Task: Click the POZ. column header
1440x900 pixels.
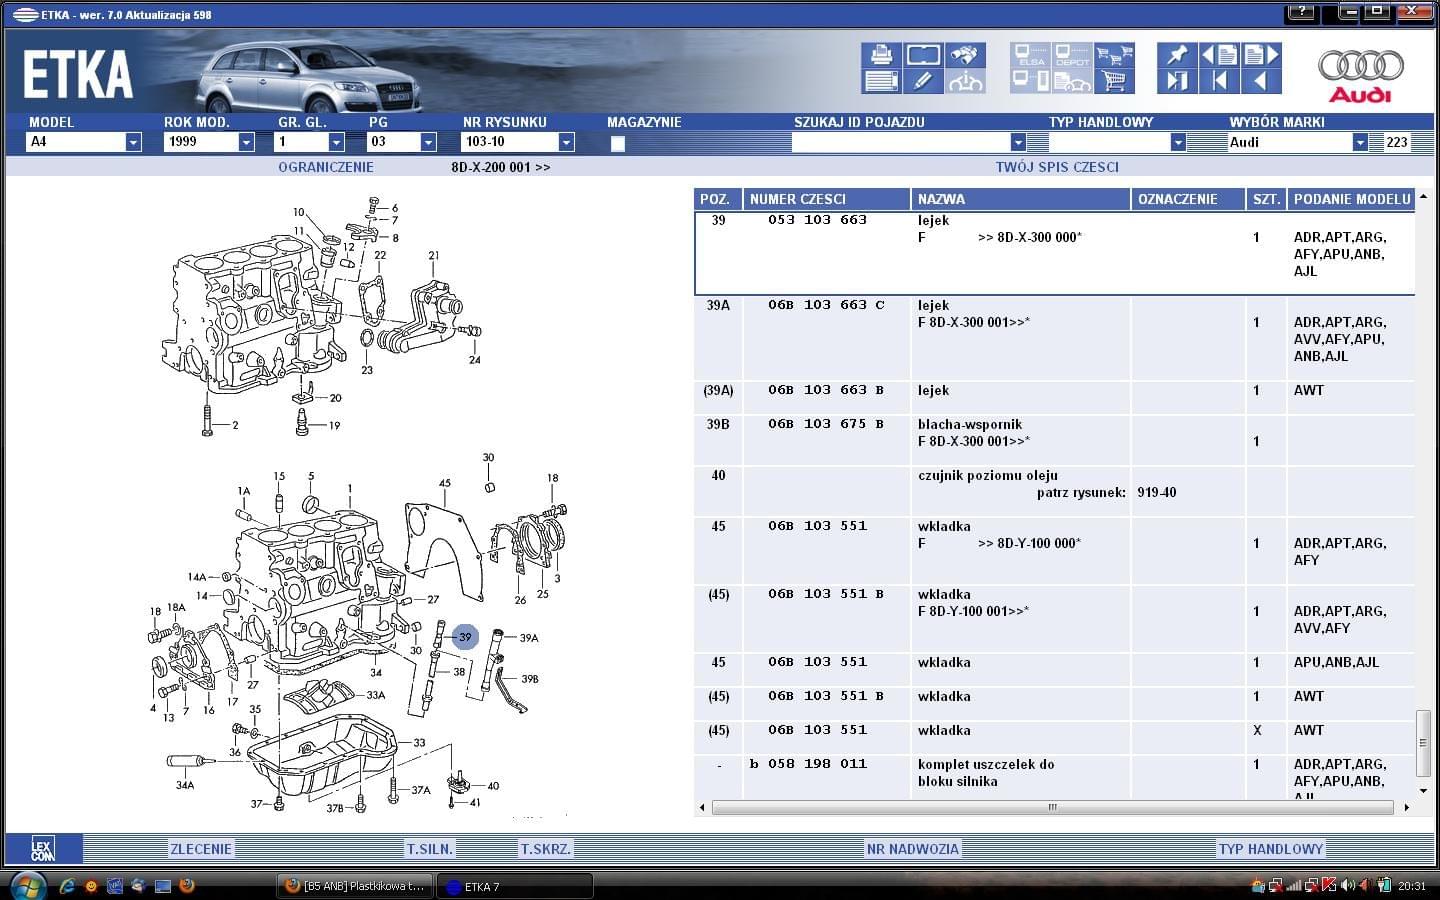Action: point(718,199)
